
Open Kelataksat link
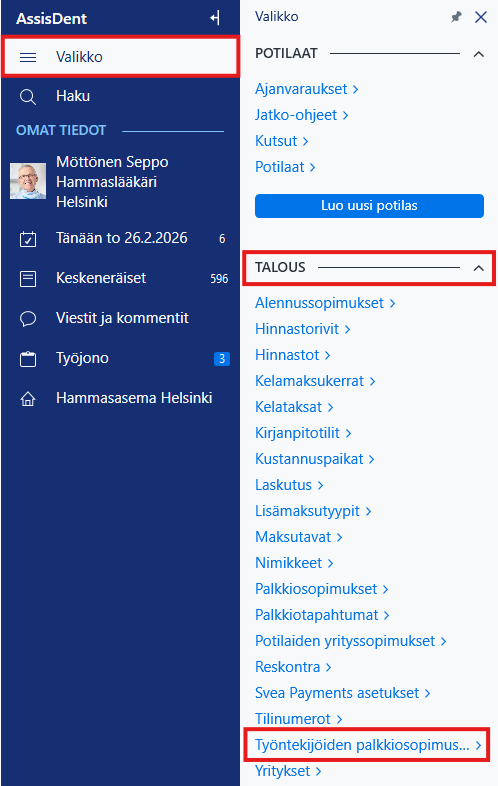(294, 407)
